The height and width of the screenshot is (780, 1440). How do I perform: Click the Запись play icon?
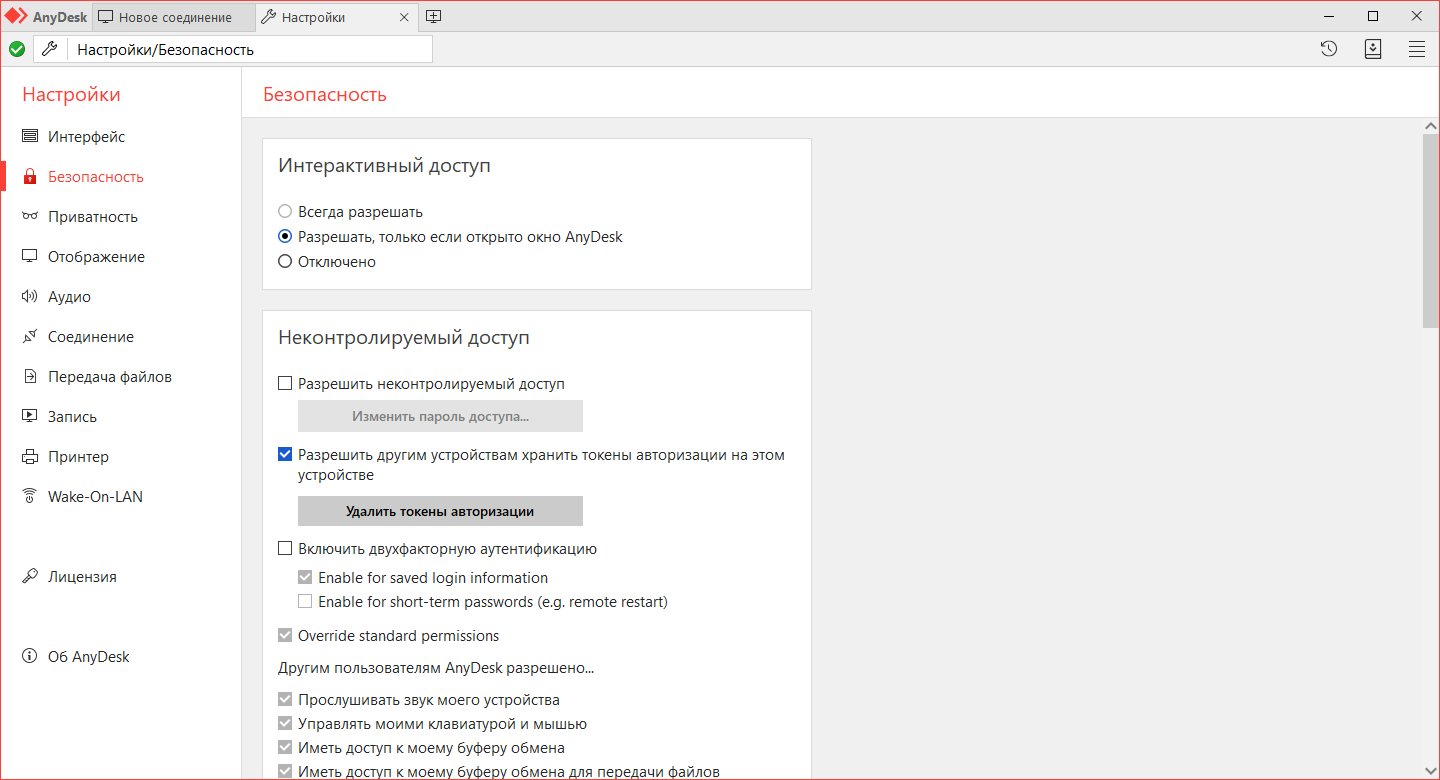point(30,417)
